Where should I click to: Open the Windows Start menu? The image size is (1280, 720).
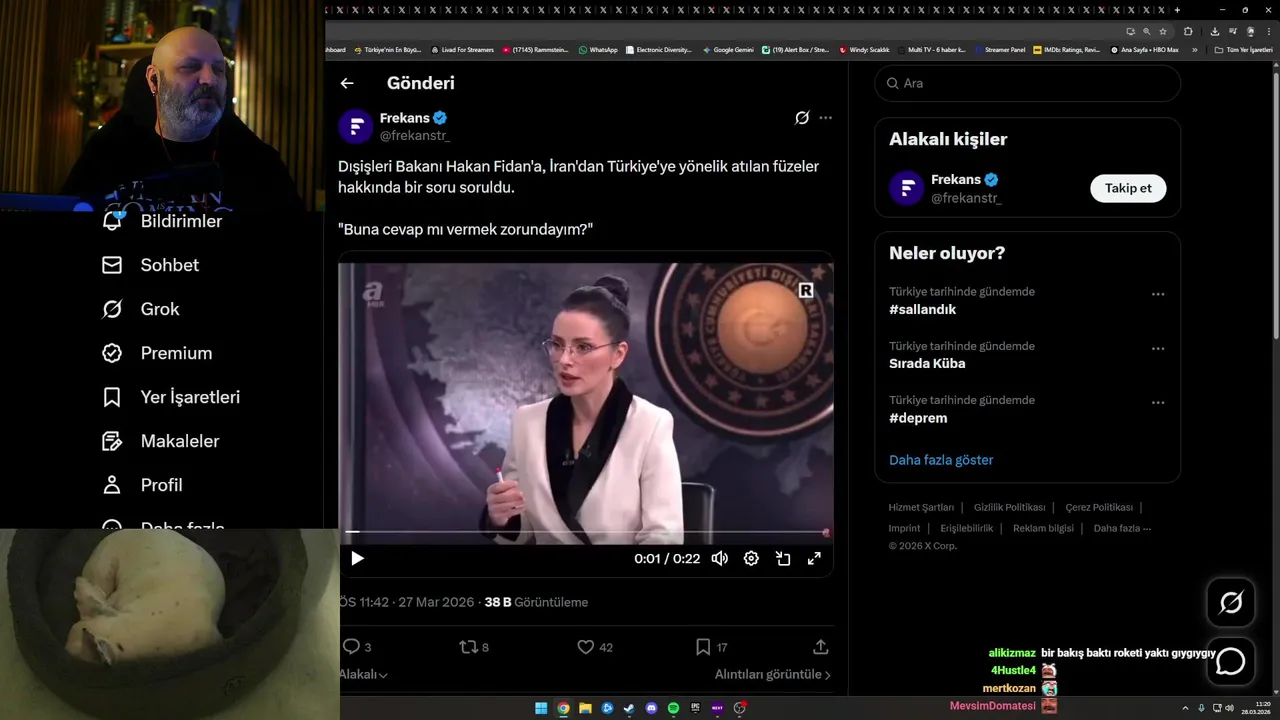tap(541, 708)
